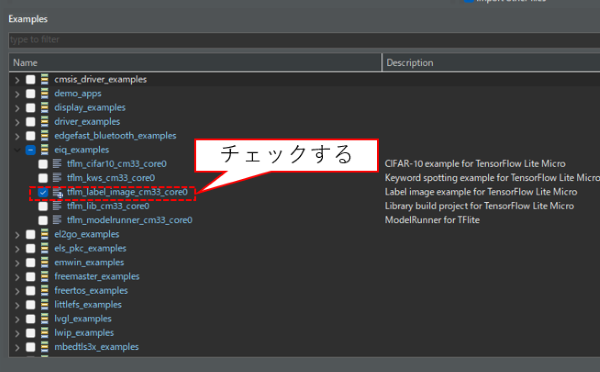This screenshot has height=372, width=600.
Task: Toggle the eiq_examples partial checkbox
Action: (31, 150)
